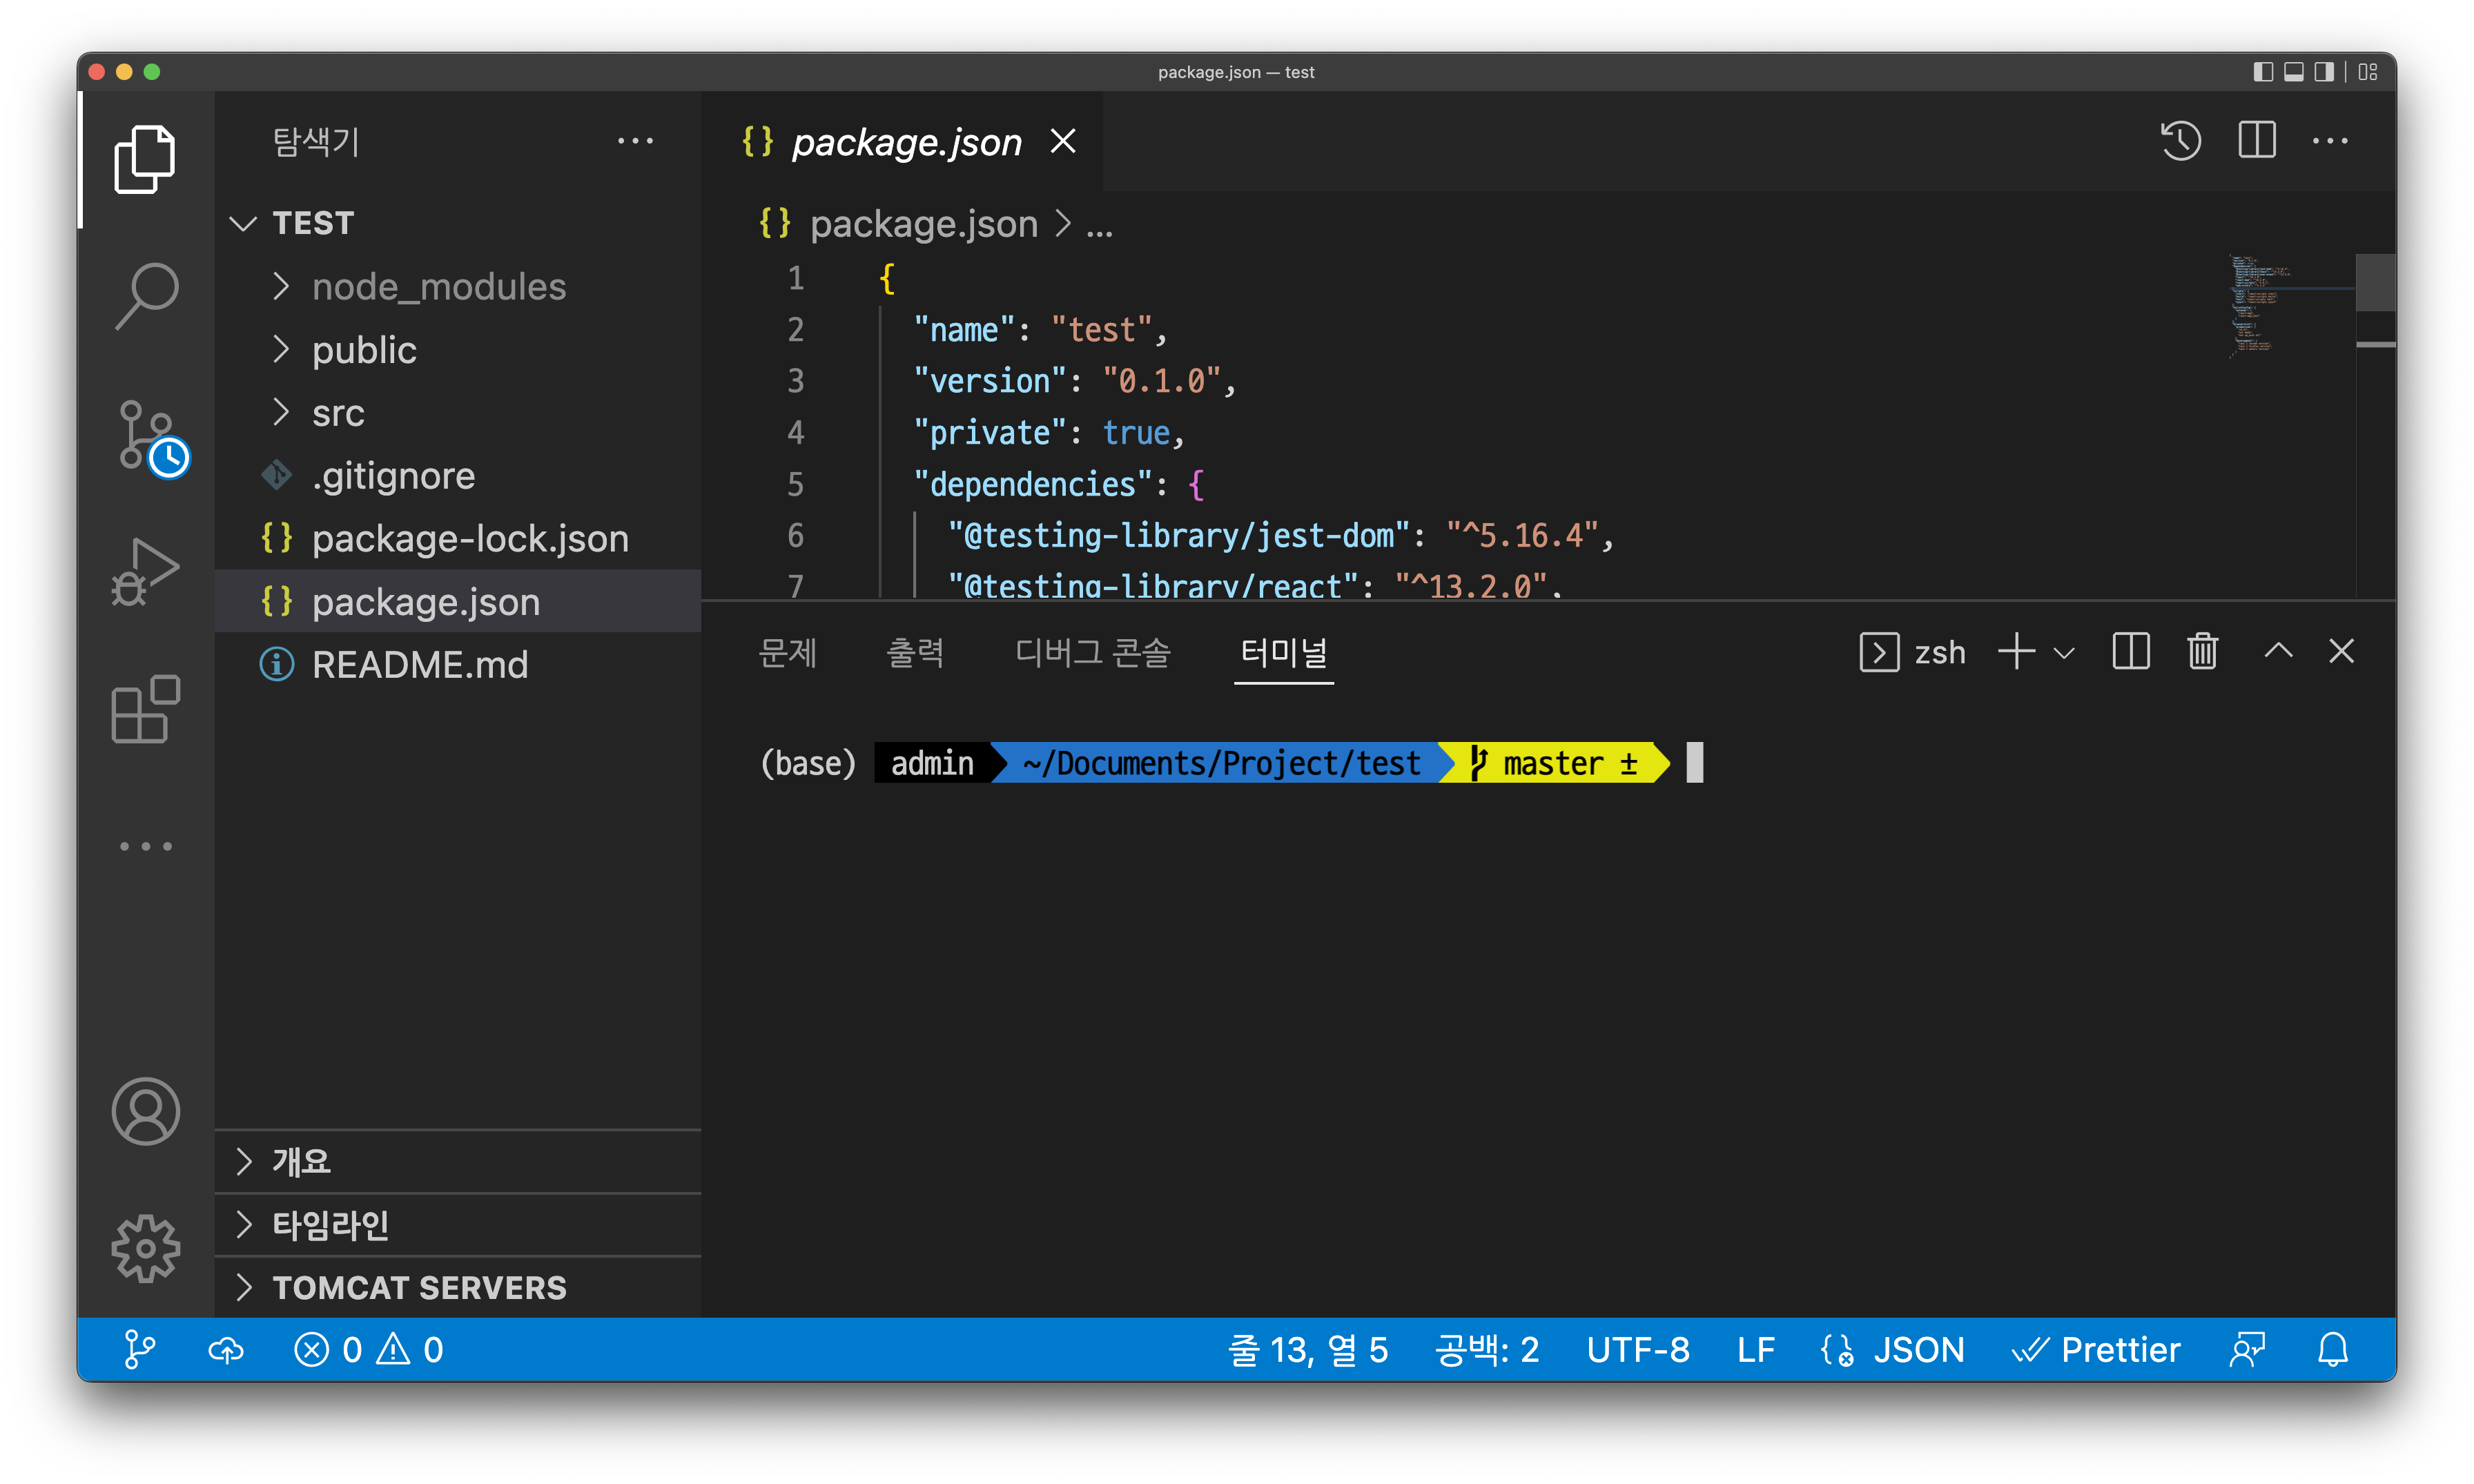Expand the TOMCAT SERVERS section
Screen dimensions: 2474x1484
pos(419,1288)
